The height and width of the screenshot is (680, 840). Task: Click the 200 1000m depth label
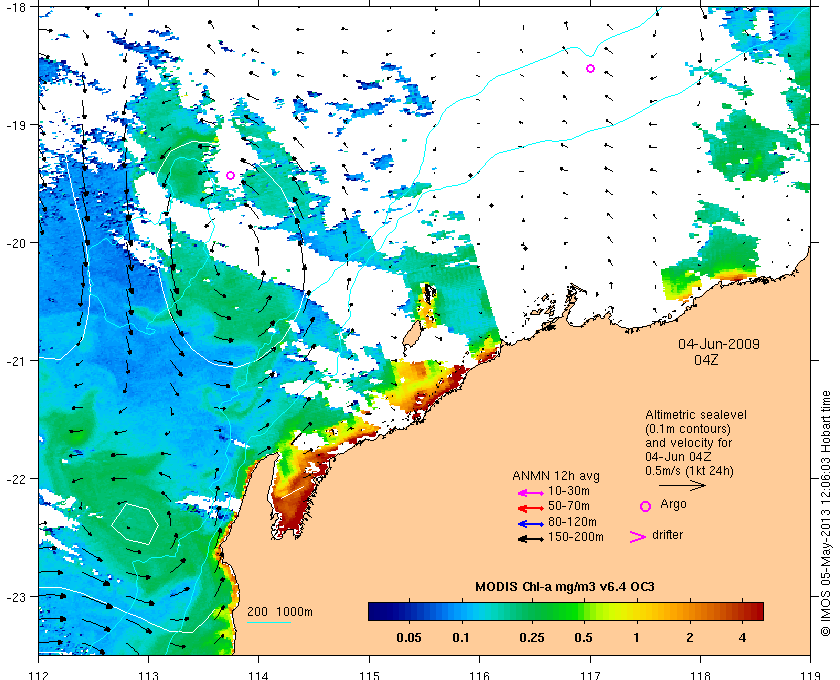[280, 612]
